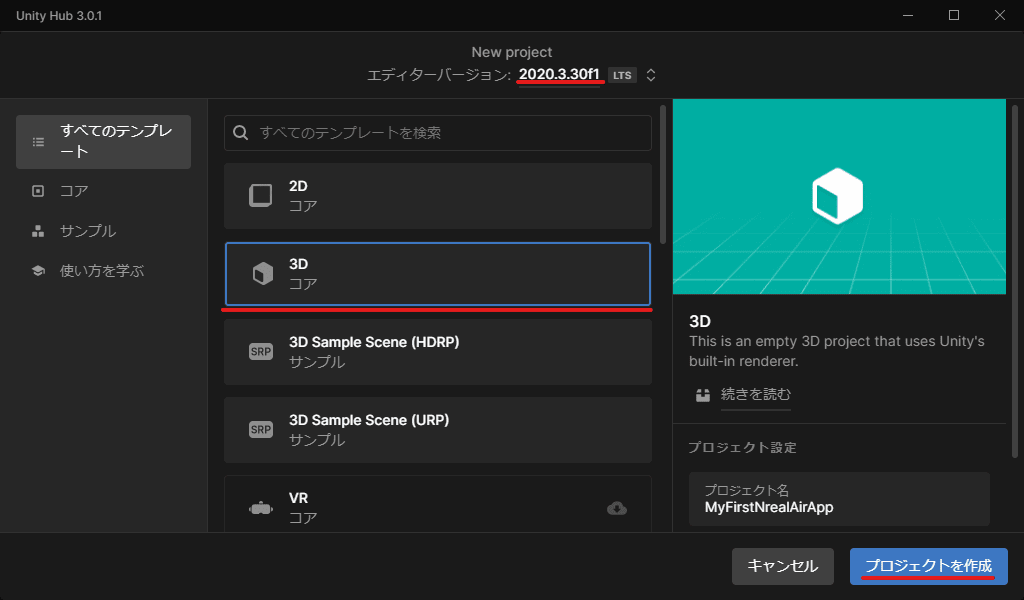This screenshot has height=600, width=1024.
Task: Click the VR headset template icon
Action: [261, 508]
